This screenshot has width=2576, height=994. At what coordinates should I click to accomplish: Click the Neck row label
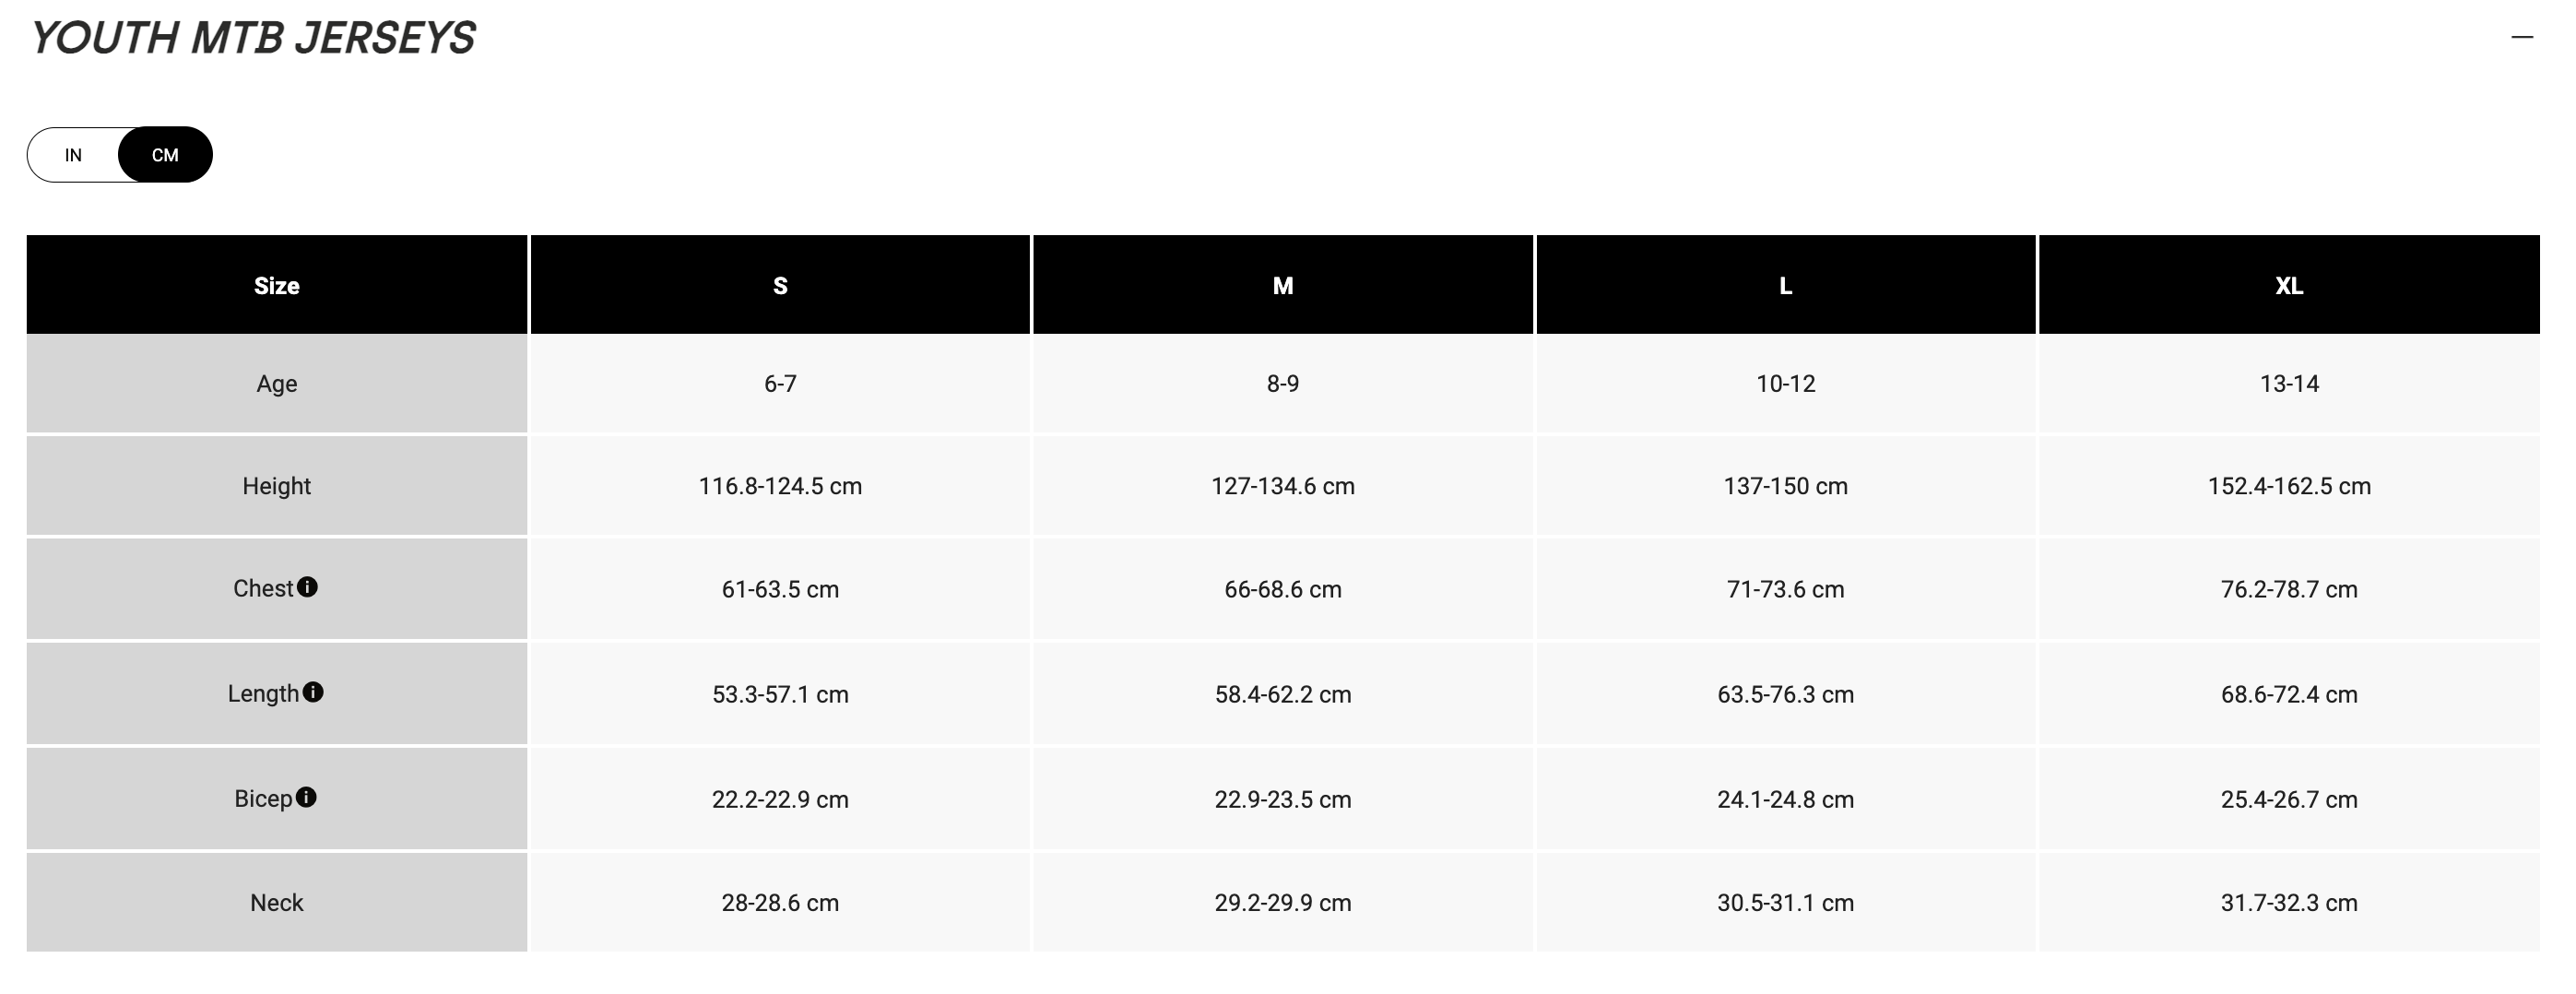pos(277,903)
